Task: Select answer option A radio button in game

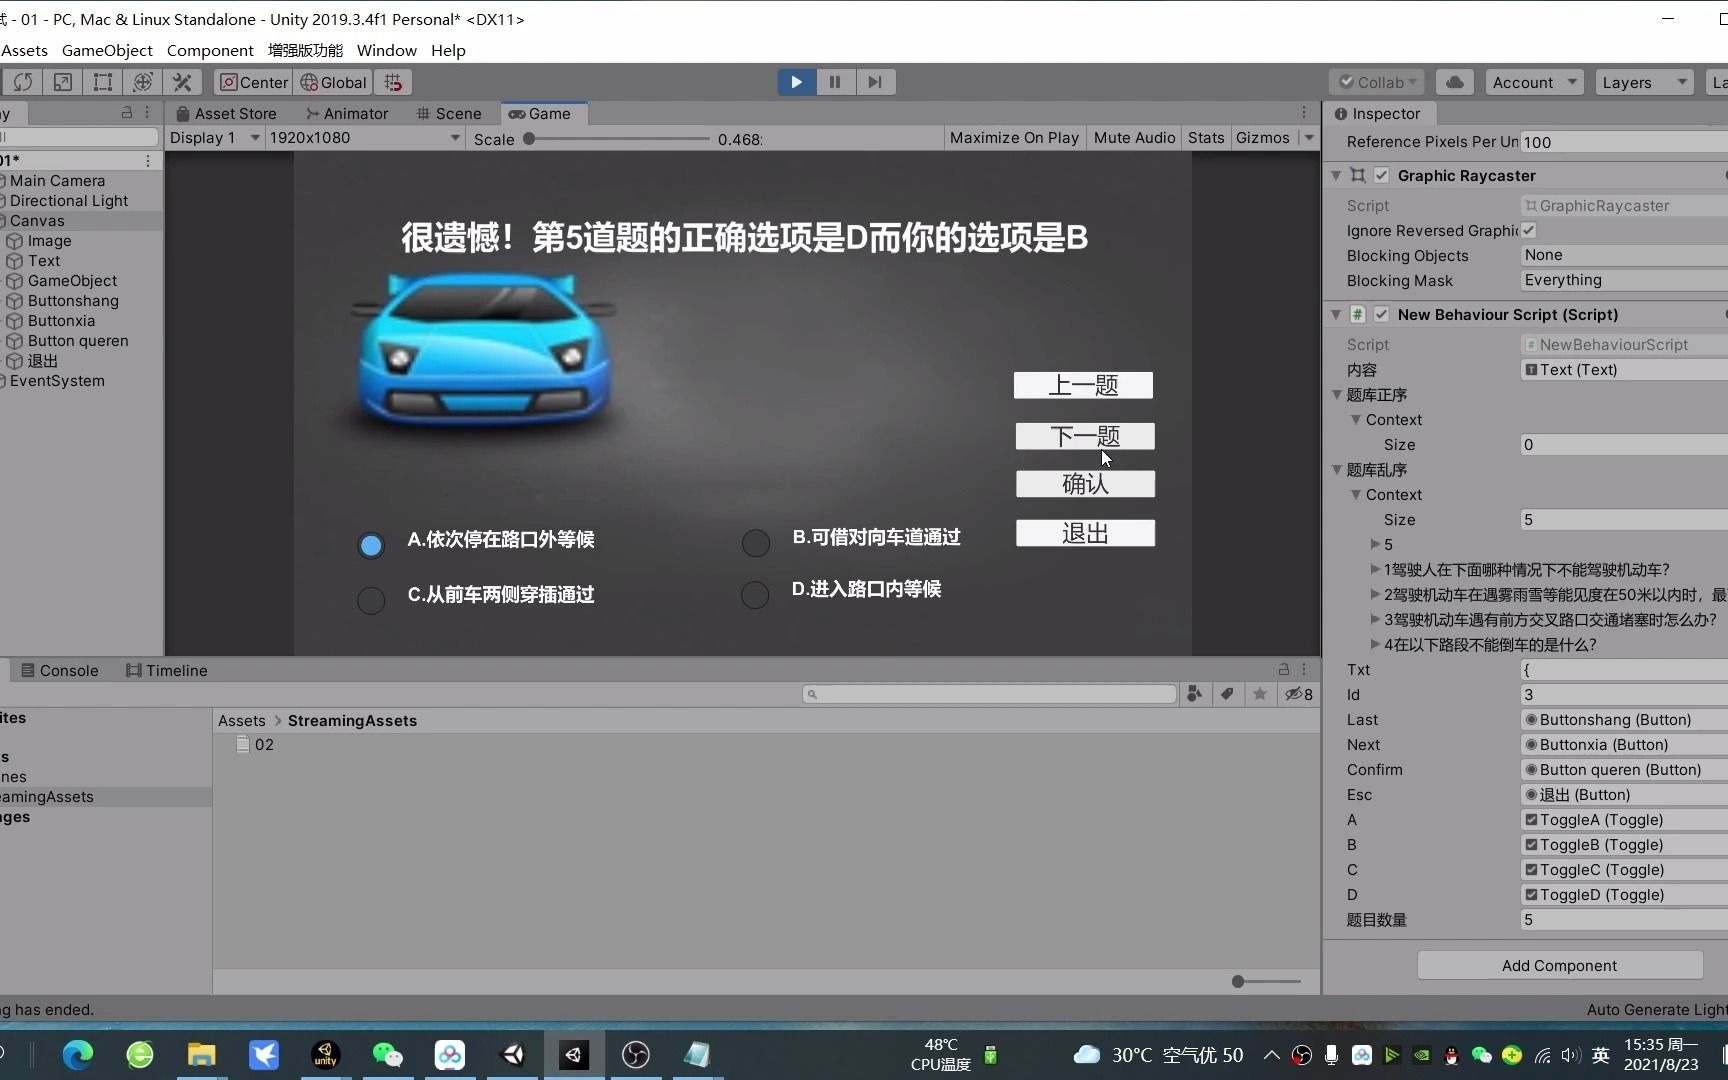Action: pos(370,544)
